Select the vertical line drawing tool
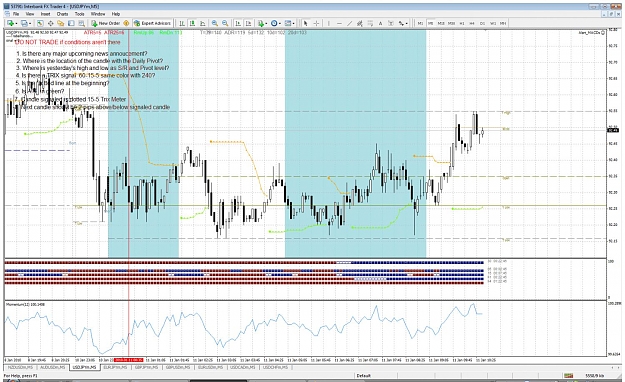625x382 pixels. (329, 23)
